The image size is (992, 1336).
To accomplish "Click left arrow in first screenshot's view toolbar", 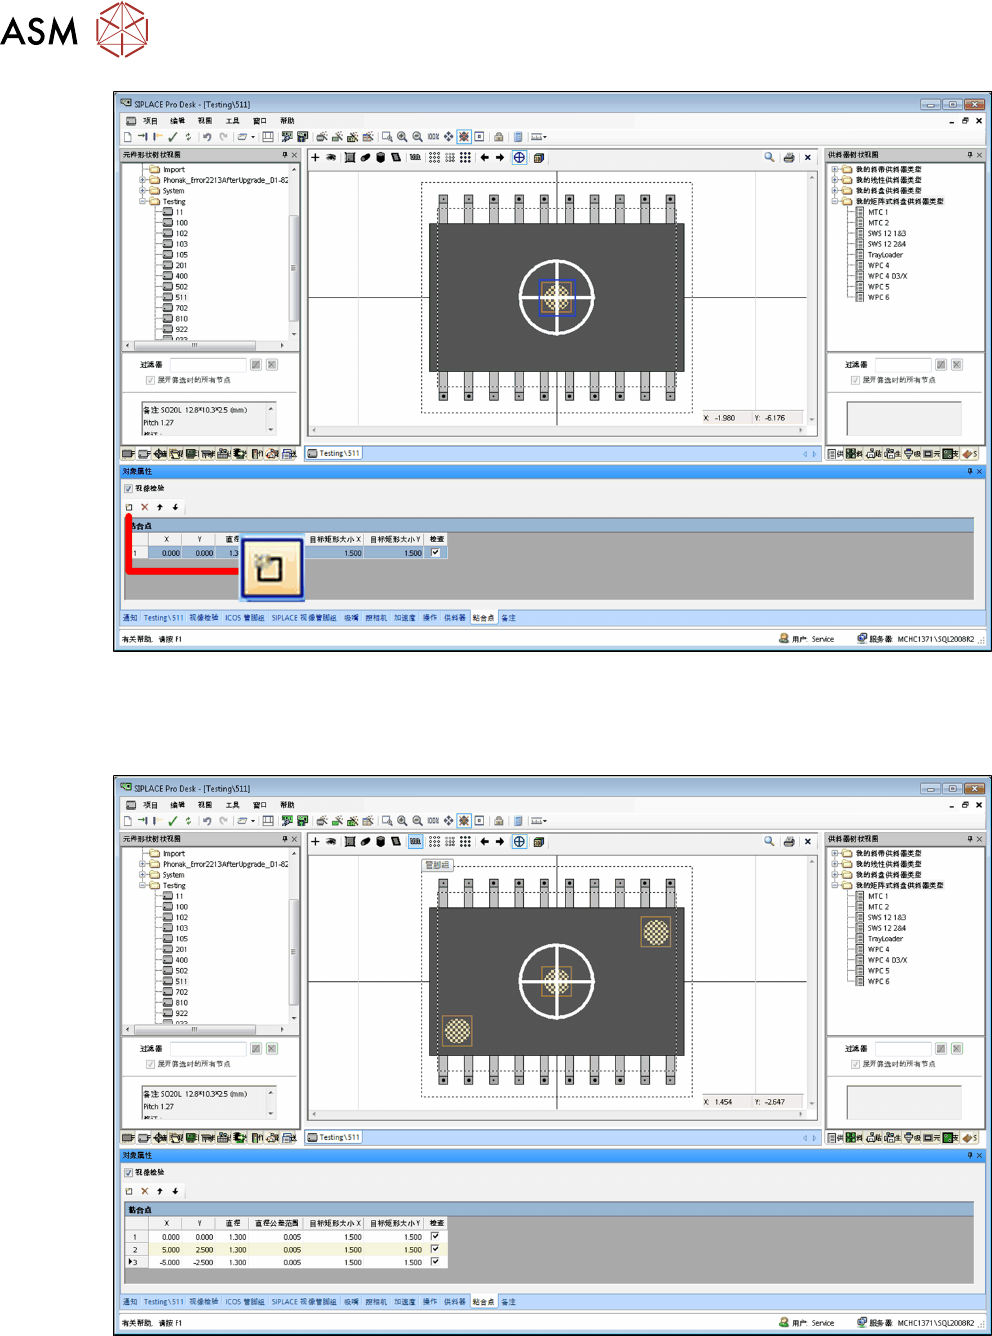I will coord(485,157).
